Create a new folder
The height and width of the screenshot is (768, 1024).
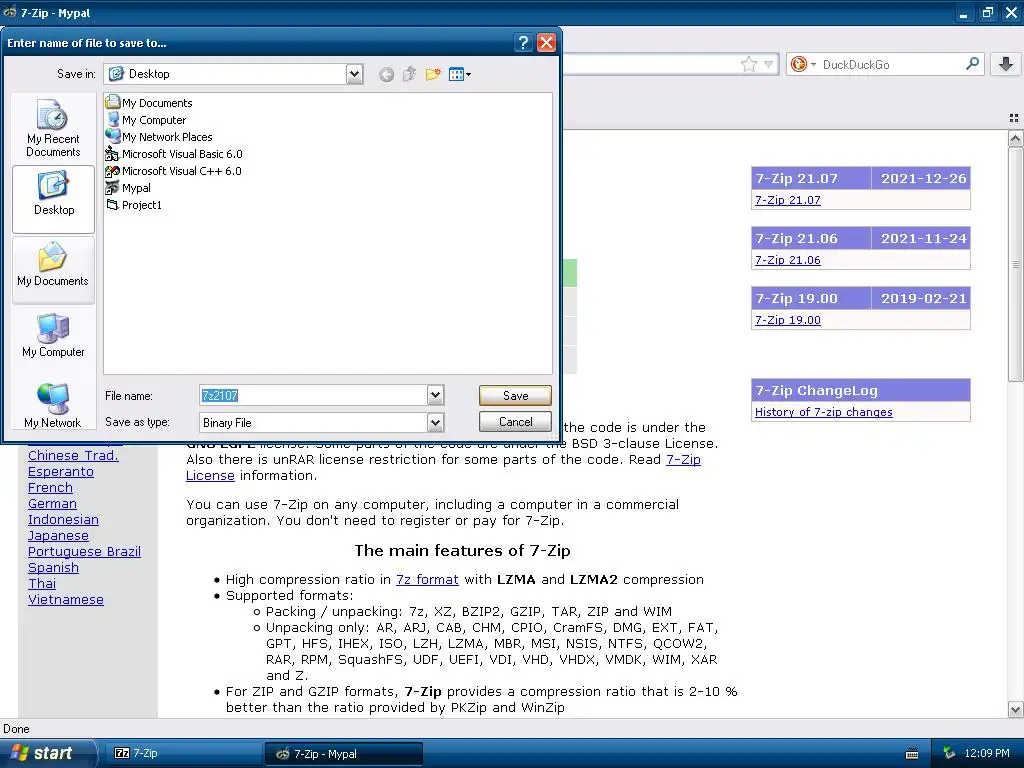(x=433, y=74)
